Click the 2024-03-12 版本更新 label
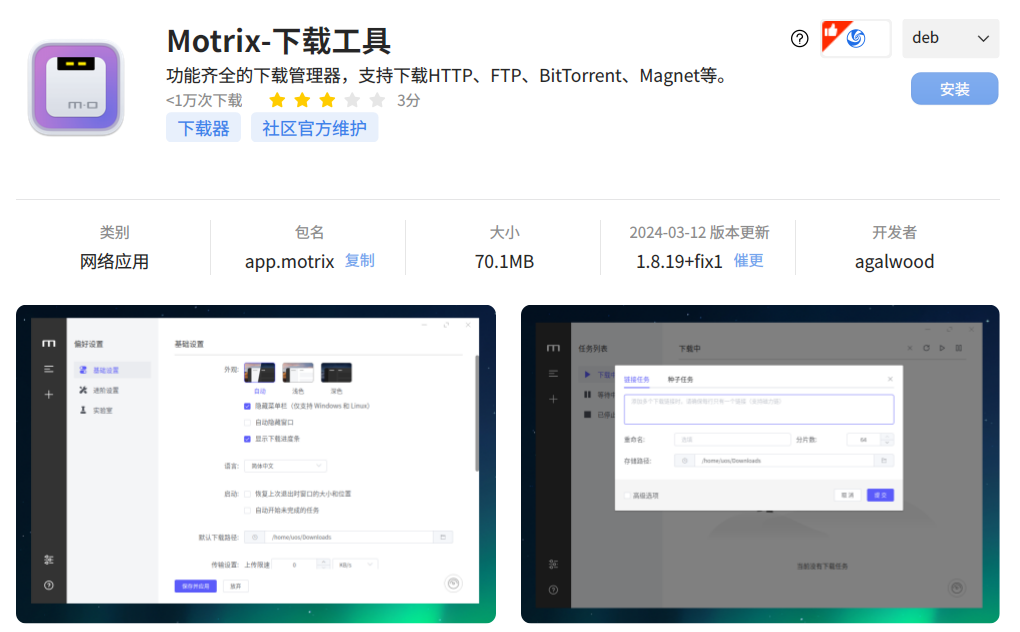 pos(699,233)
